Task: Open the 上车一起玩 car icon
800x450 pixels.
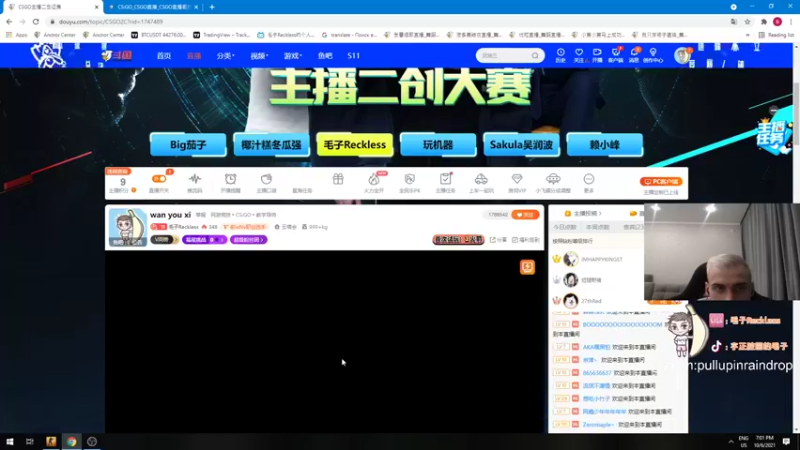Action: coord(481,179)
